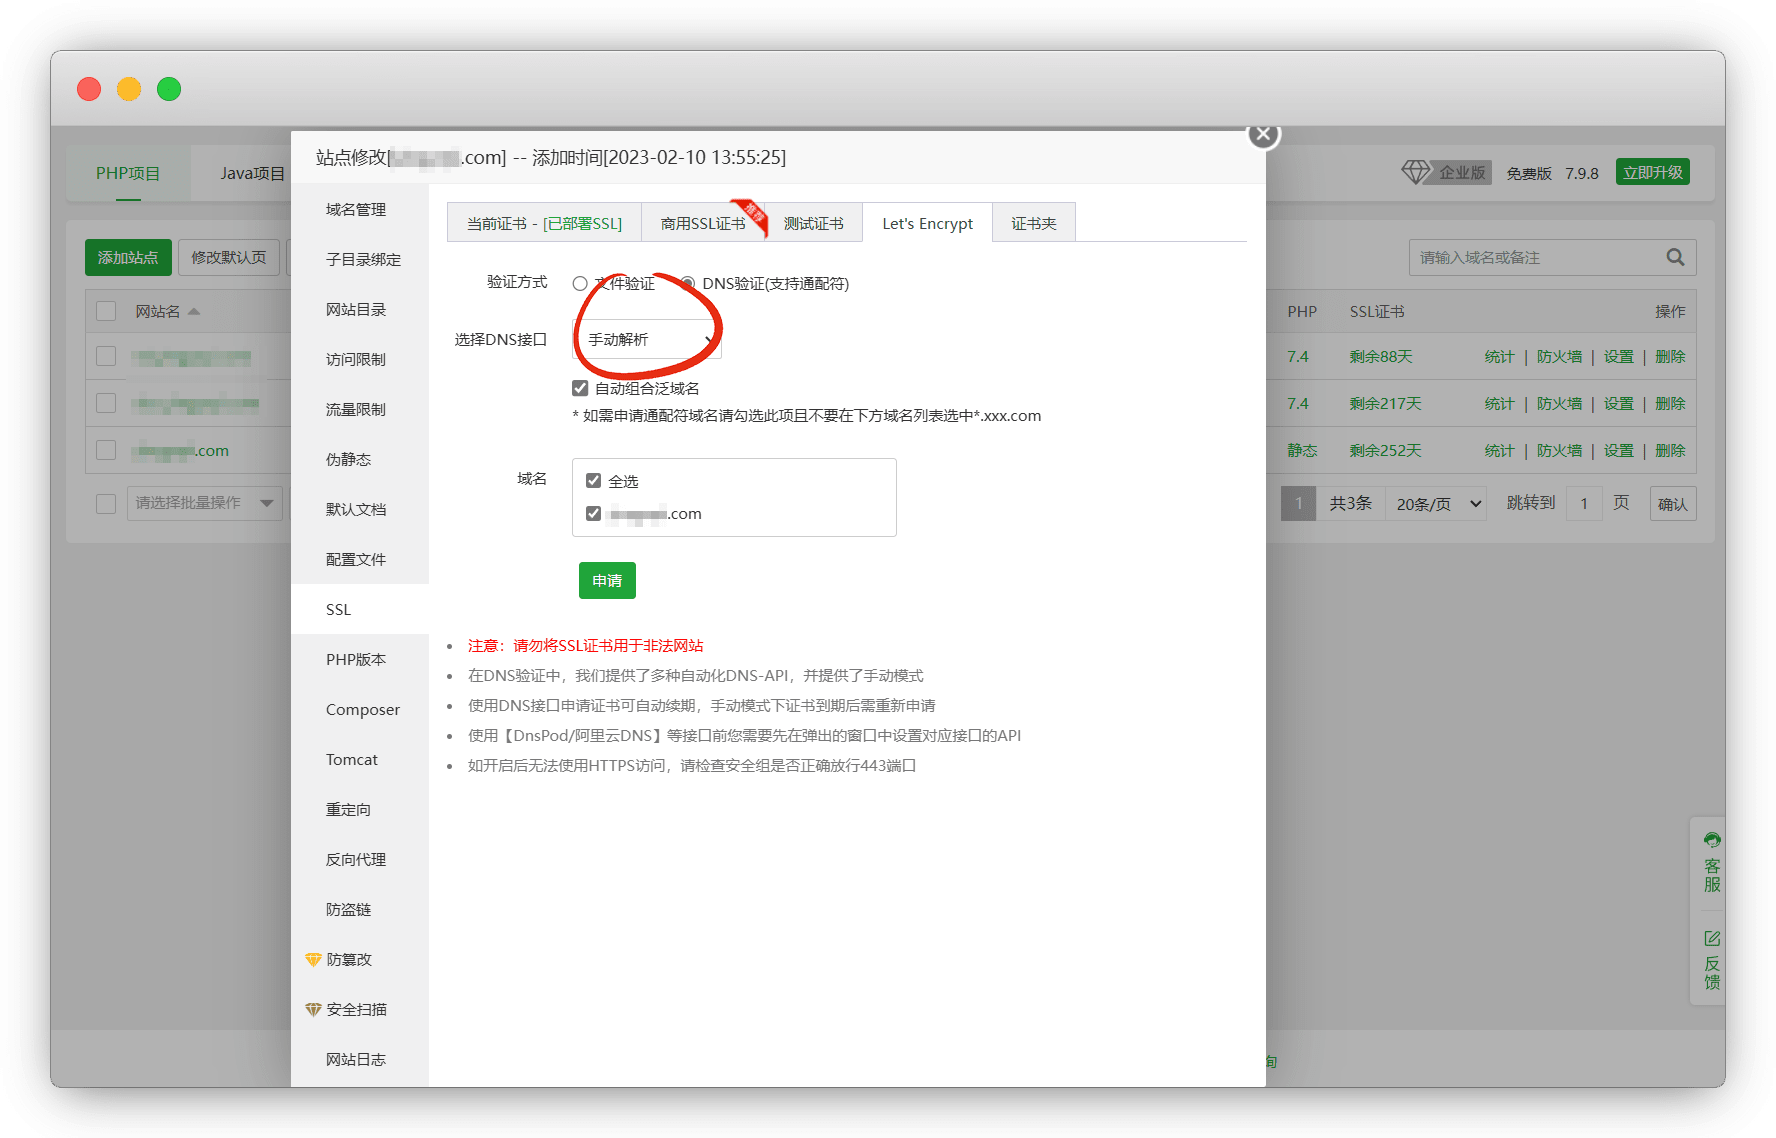Close the site edit dialog

(1263, 134)
